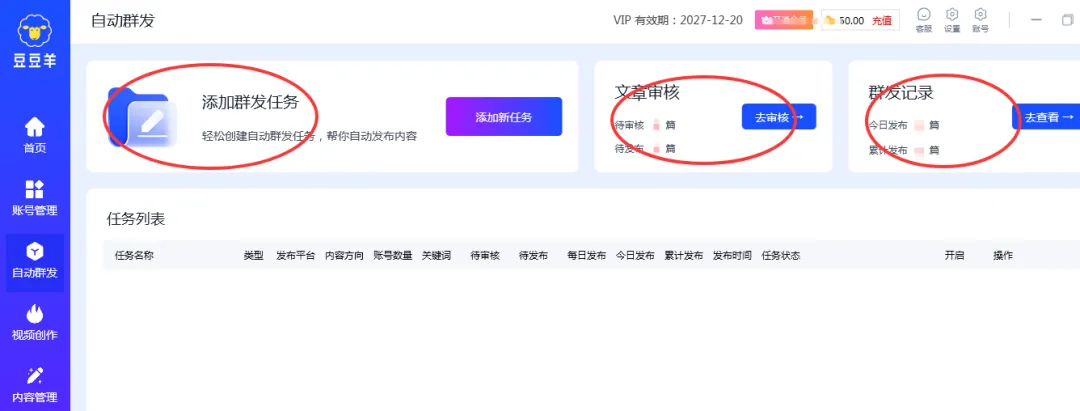The image size is (1080, 411).
Task: Click the 任务列表 heading
Action: [x=136, y=220]
